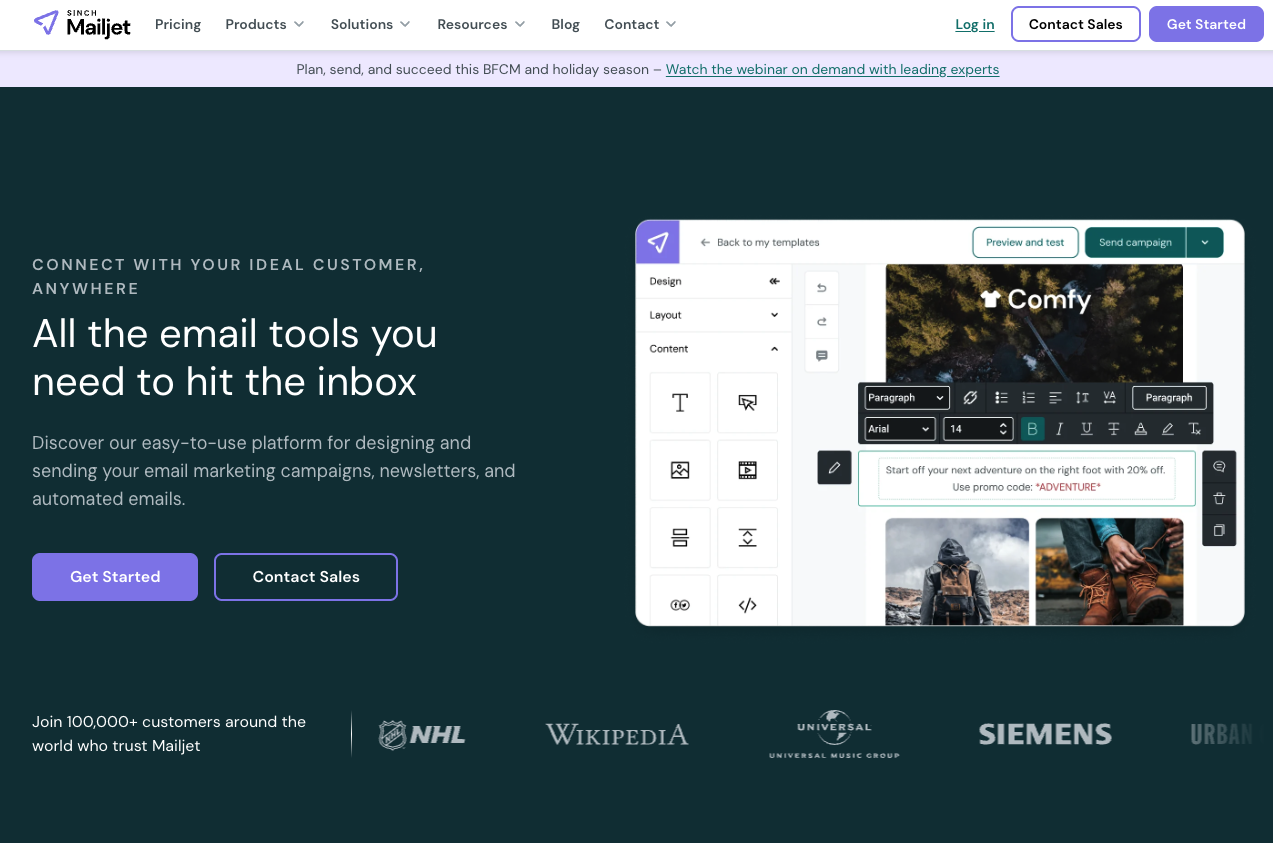Open the Products menu
The image size is (1273, 843).
click(x=265, y=24)
